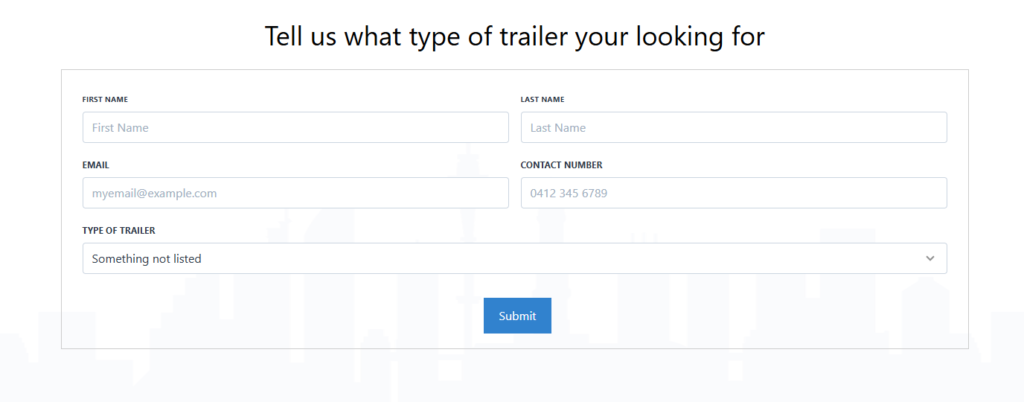Click into the Contact Number input box
The width and height of the screenshot is (1024, 402).
(733, 193)
